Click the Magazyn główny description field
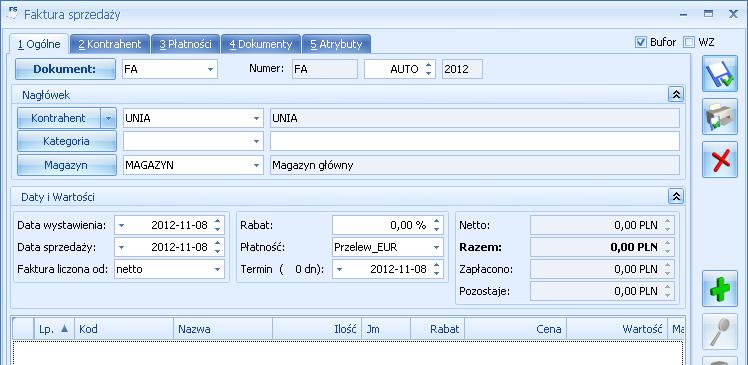748x365 pixels. (475, 165)
